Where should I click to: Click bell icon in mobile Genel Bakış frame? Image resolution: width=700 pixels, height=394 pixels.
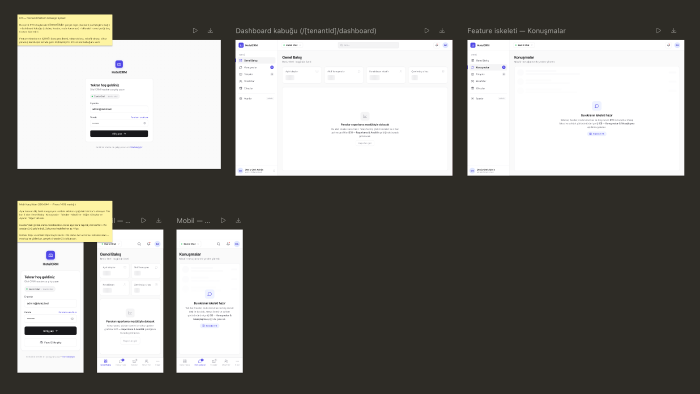point(149,244)
